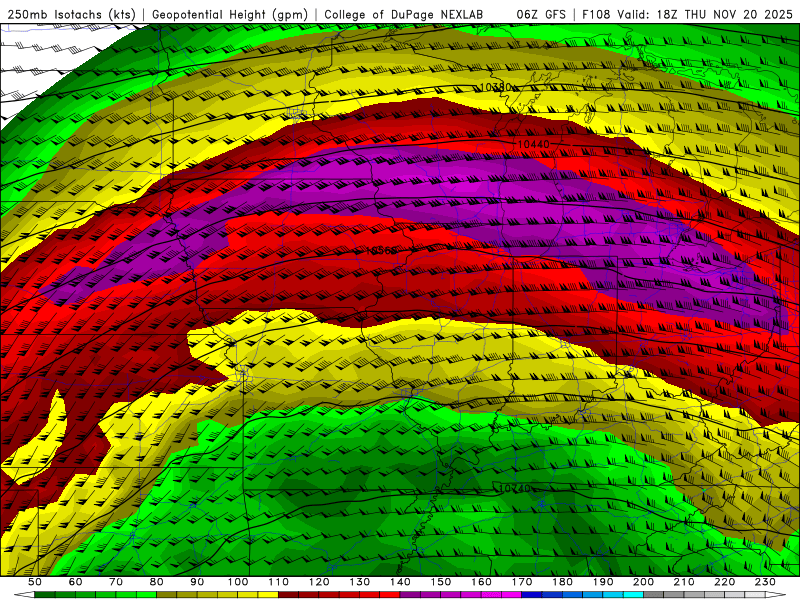800x600 pixels.
Task: Click the 50 value on the color scale
Action: pos(35,582)
